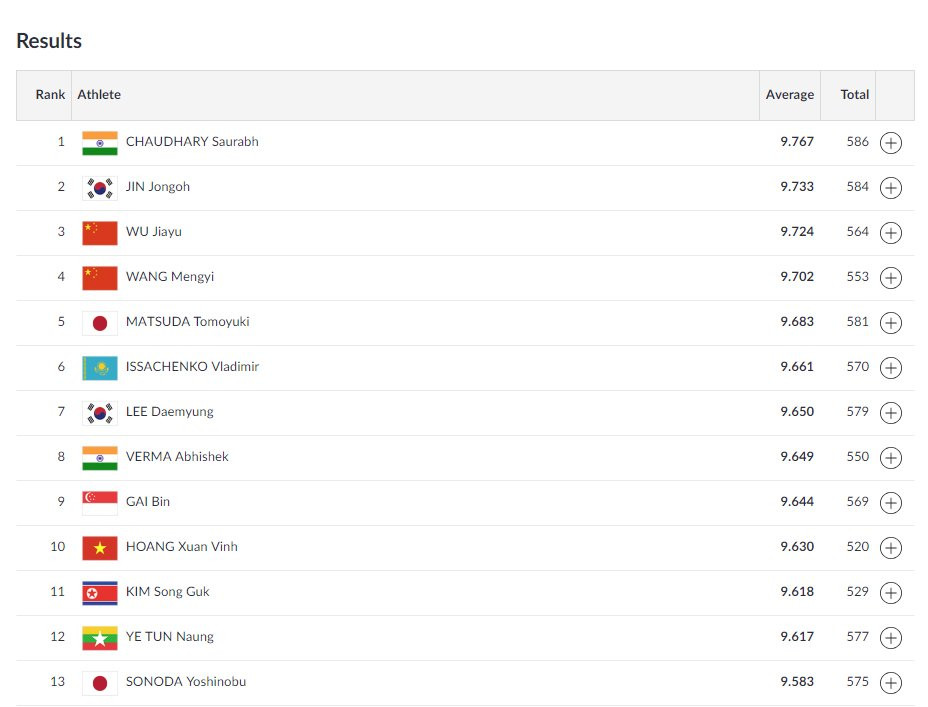Click India flag beside CHAUDHARY Saurabh

(x=100, y=143)
